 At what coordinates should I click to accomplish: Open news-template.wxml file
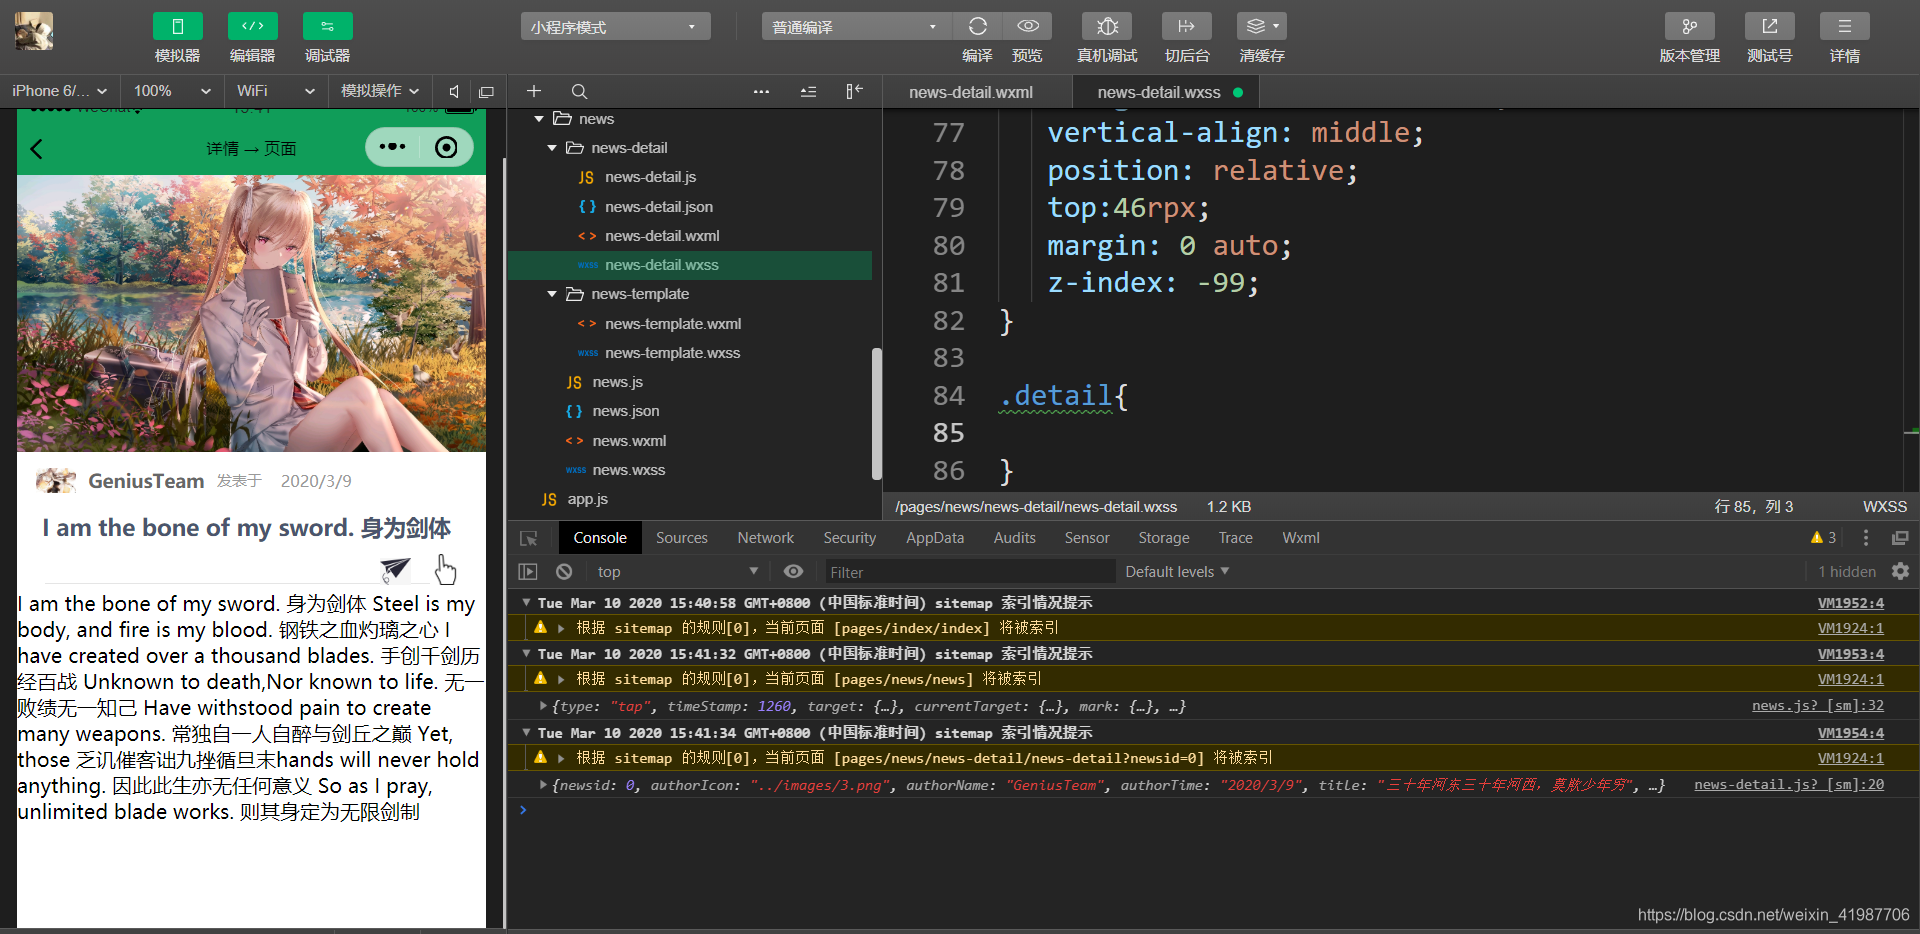click(x=672, y=324)
